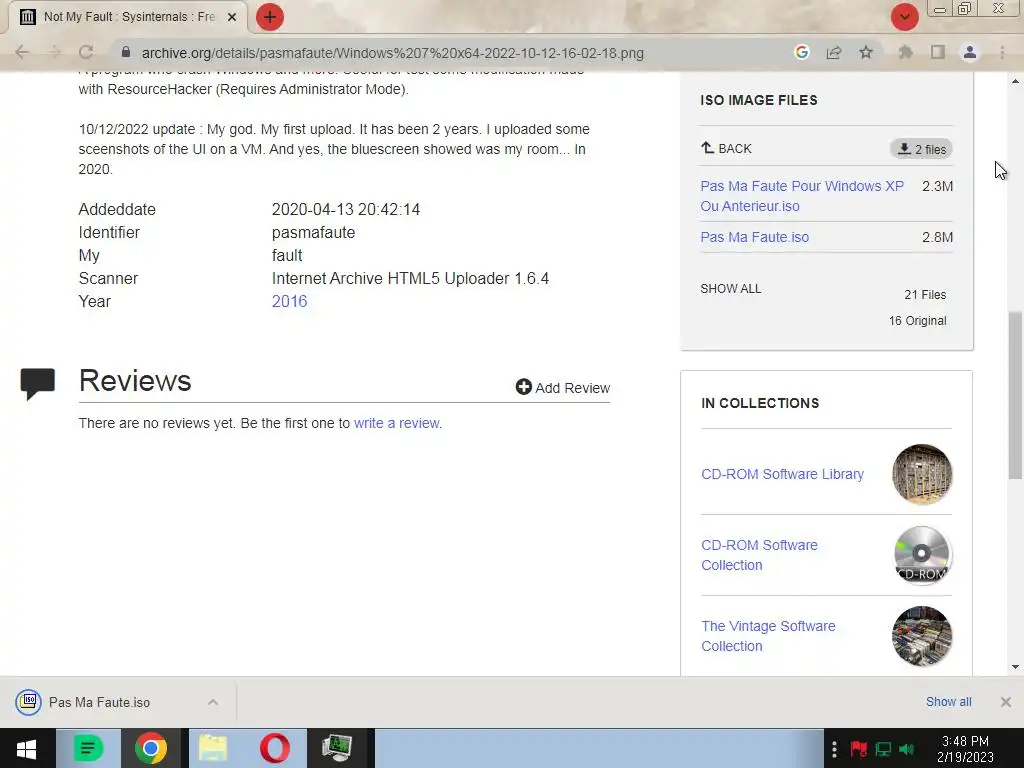Click Vintage Software Collection thumbnail

[x=921, y=636]
